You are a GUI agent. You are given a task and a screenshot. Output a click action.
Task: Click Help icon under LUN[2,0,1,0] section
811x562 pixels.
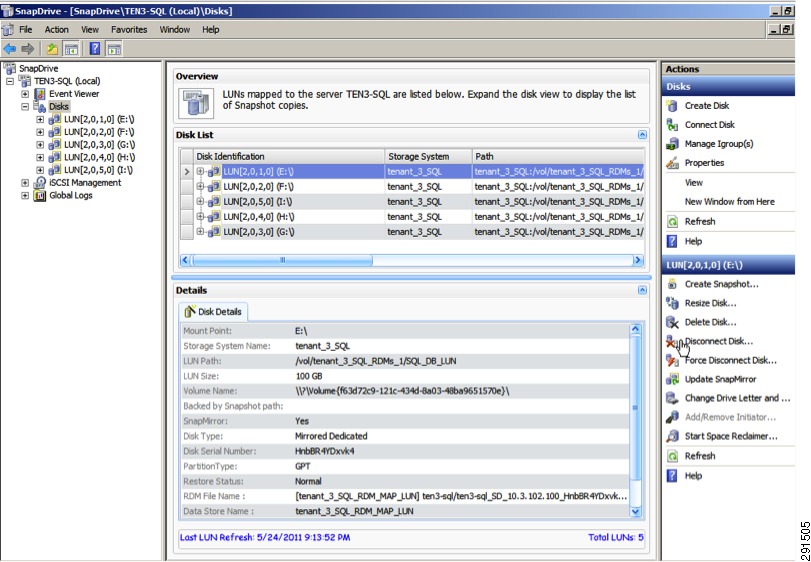coord(672,476)
